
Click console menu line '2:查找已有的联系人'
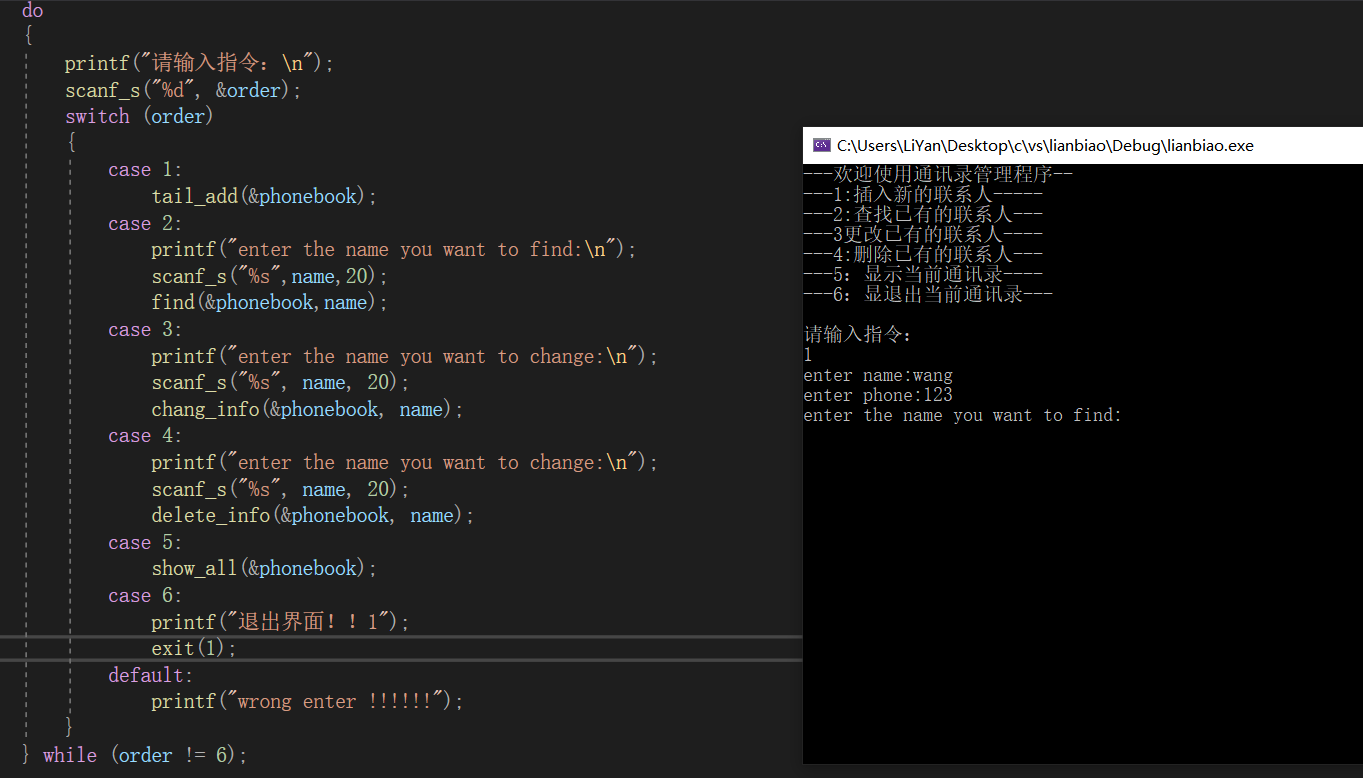(x=923, y=214)
